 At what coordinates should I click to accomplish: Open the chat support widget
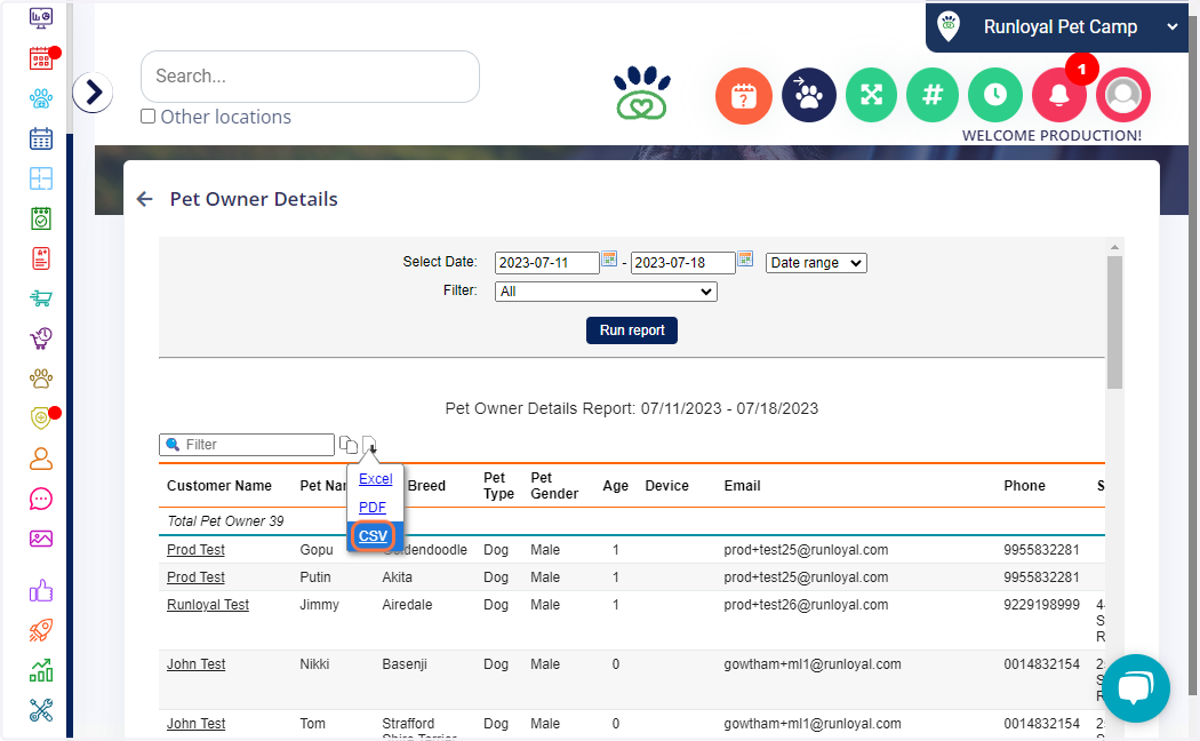pos(1136,688)
